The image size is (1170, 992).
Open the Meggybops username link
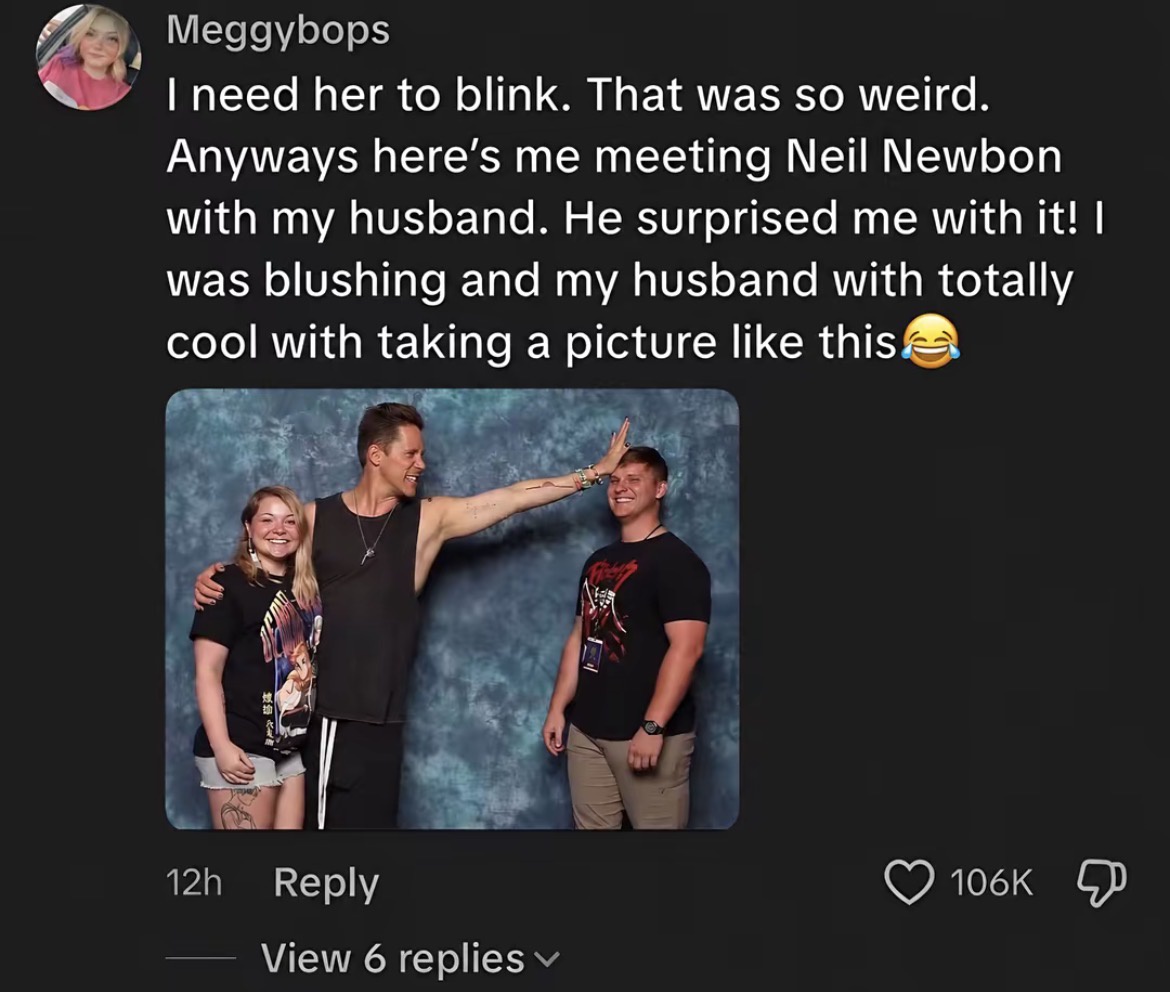coord(278,31)
